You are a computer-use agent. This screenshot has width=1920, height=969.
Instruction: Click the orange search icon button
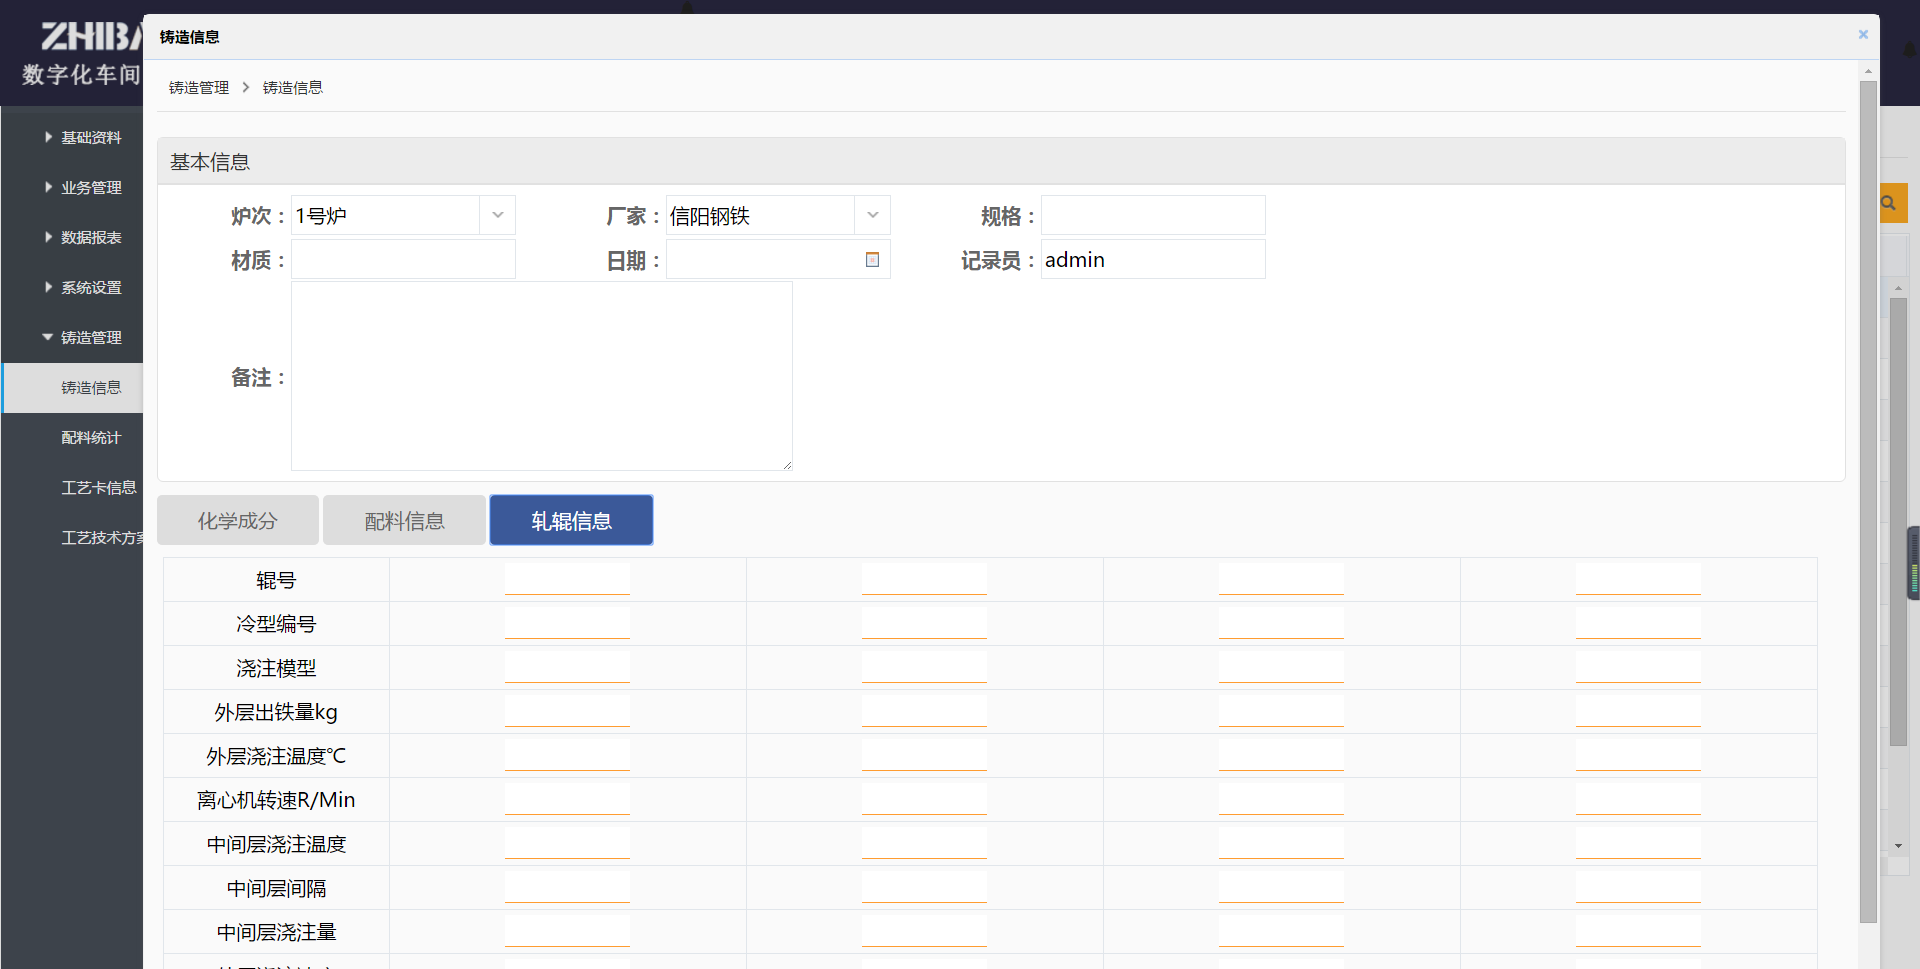pos(1893,203)
